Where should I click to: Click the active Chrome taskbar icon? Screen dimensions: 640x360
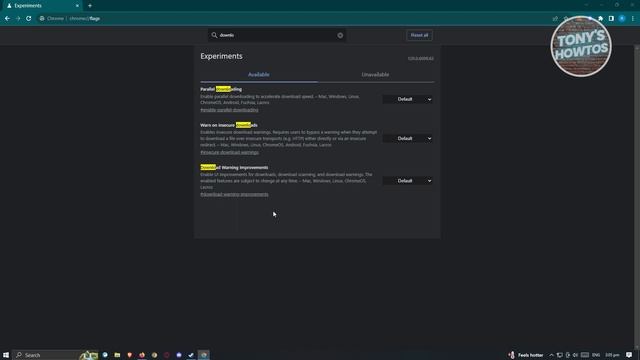click(x=204, y=355)
